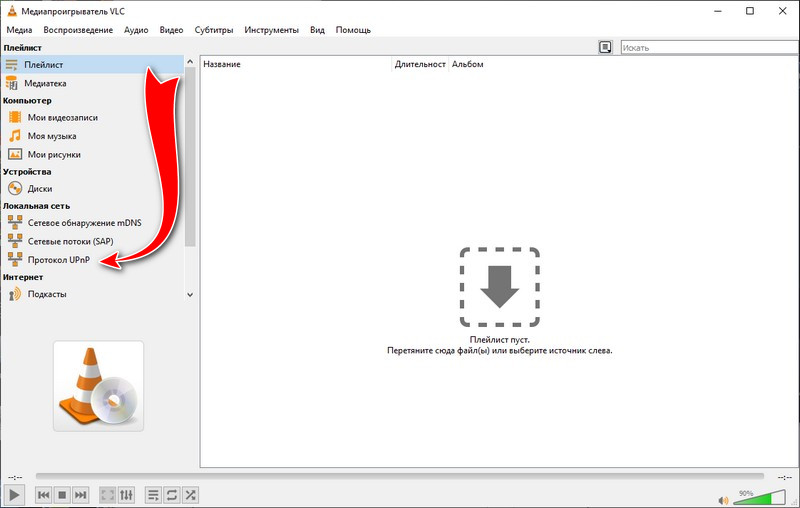Image resolution: width=800 pixels, height=508 pixels.
Task: Click the podcast antenna icon
Action: 15,294
